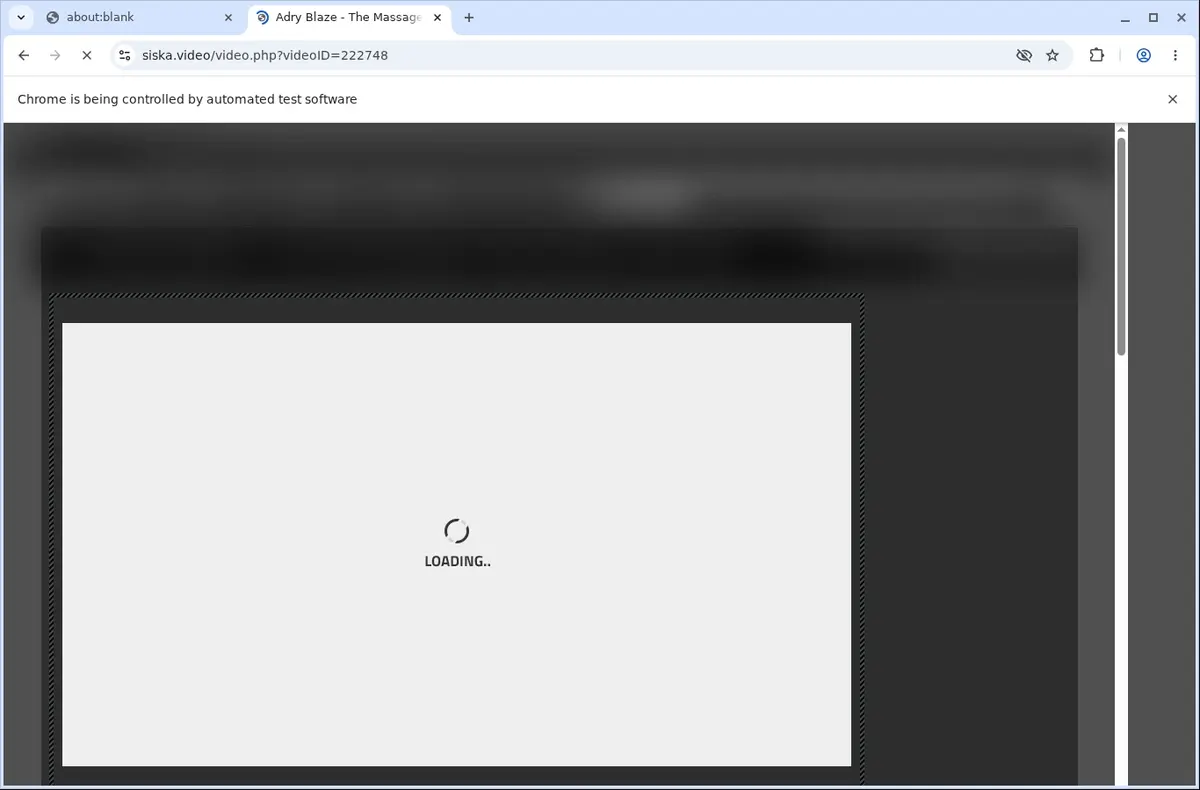The width and height of the screenshot is (1200, 790).
Task: Open a new browser tab
Action: tap(469, 17)
